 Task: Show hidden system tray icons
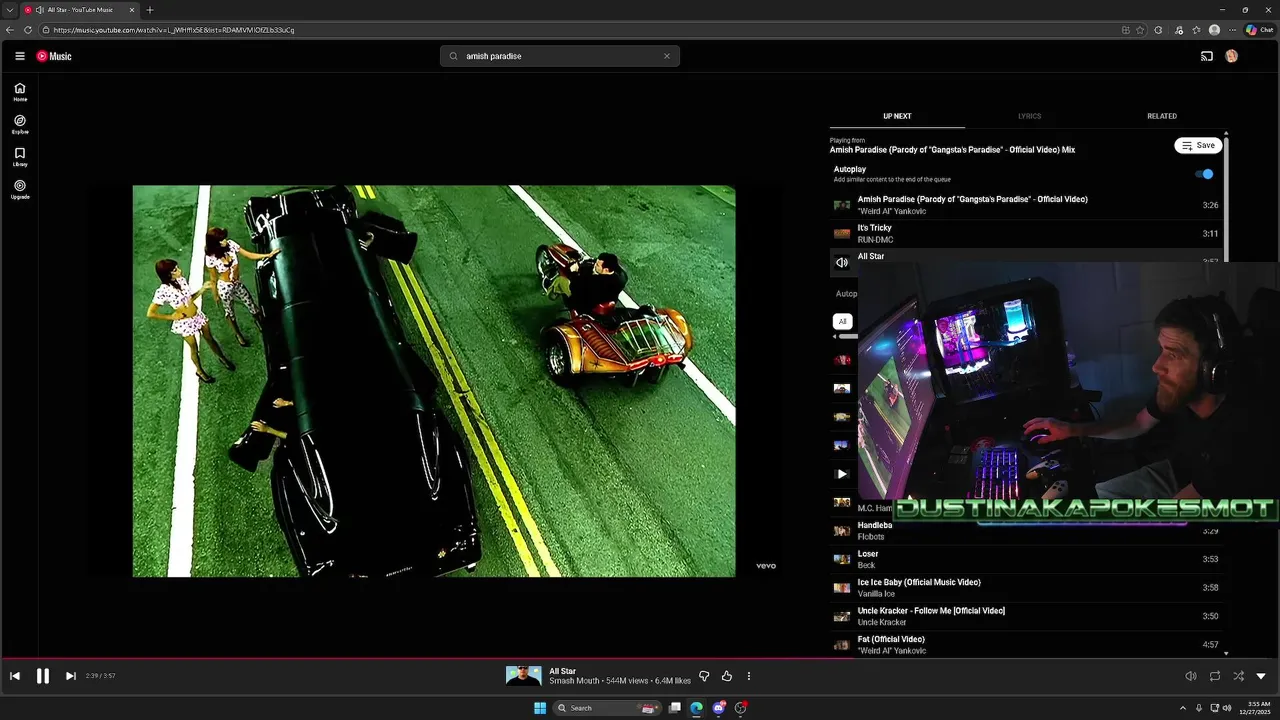[x=1184, y=708]
